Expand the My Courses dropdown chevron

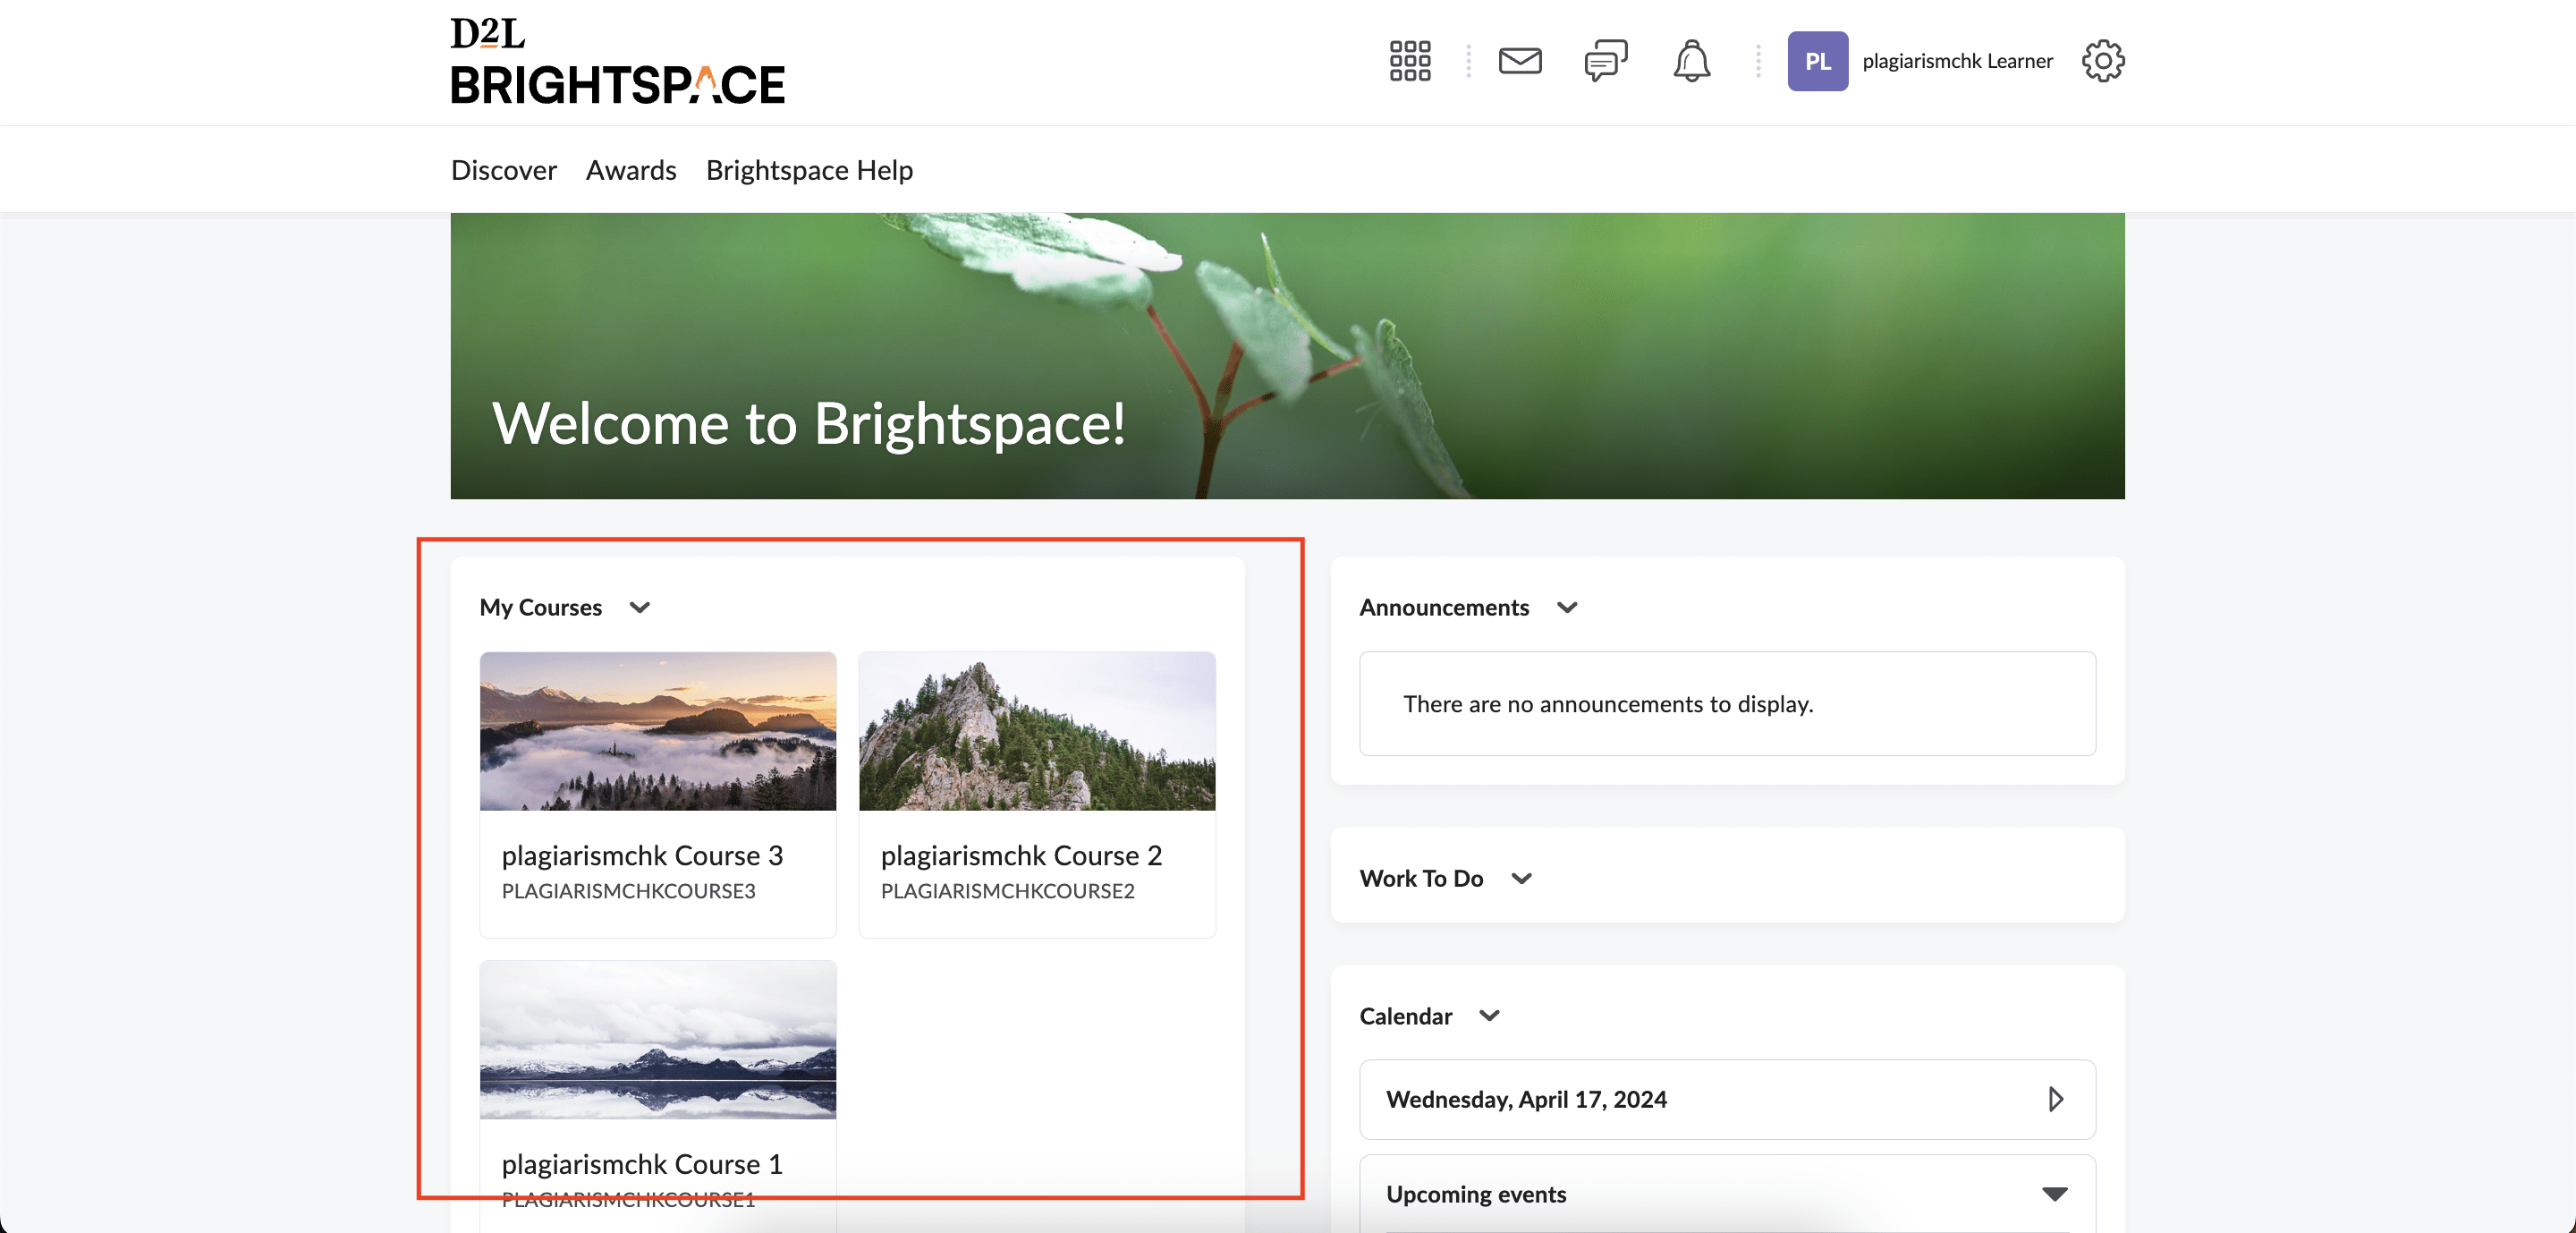[x=640, y=605]
